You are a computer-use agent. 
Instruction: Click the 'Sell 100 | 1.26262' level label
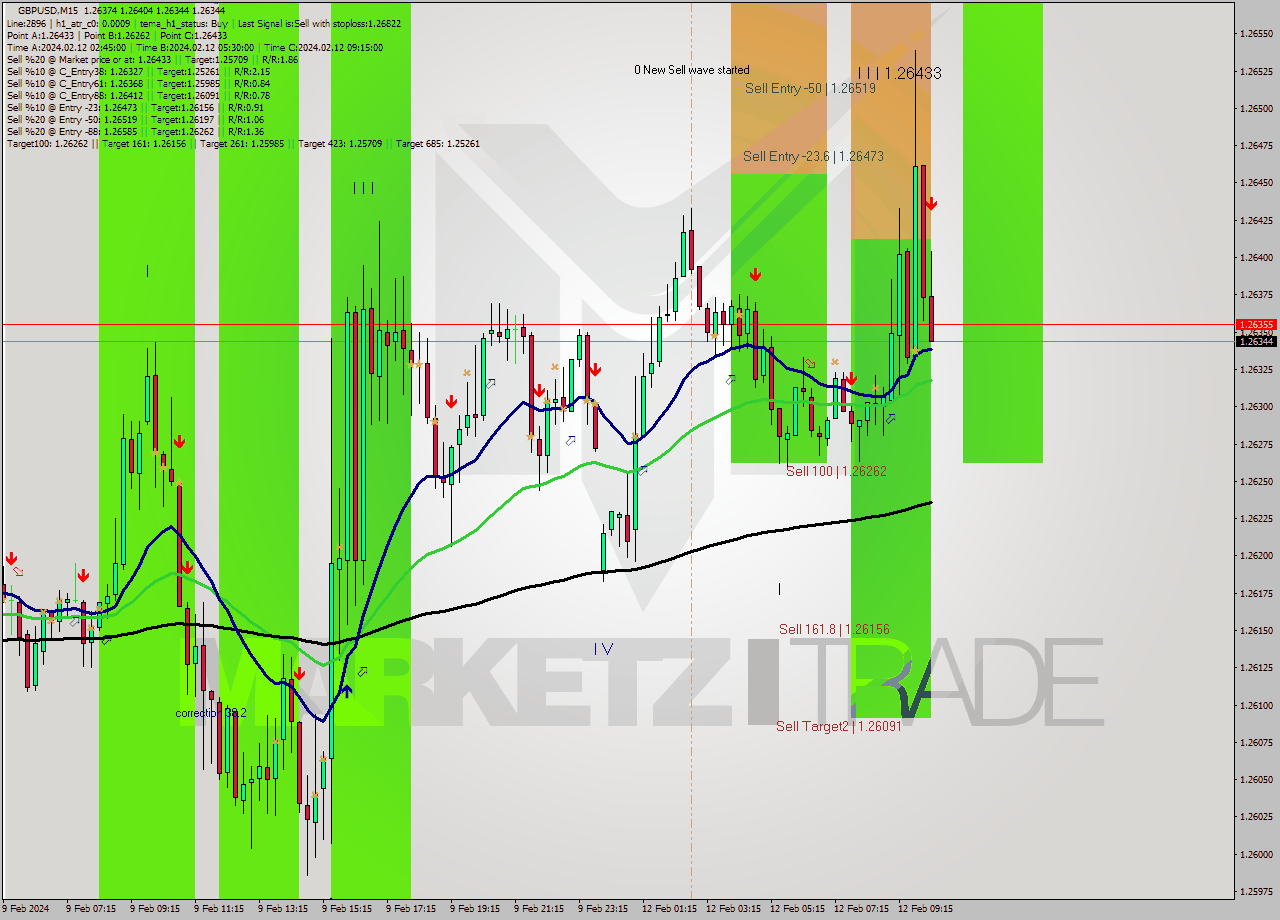pyautogui.click(x=836, y=471)
